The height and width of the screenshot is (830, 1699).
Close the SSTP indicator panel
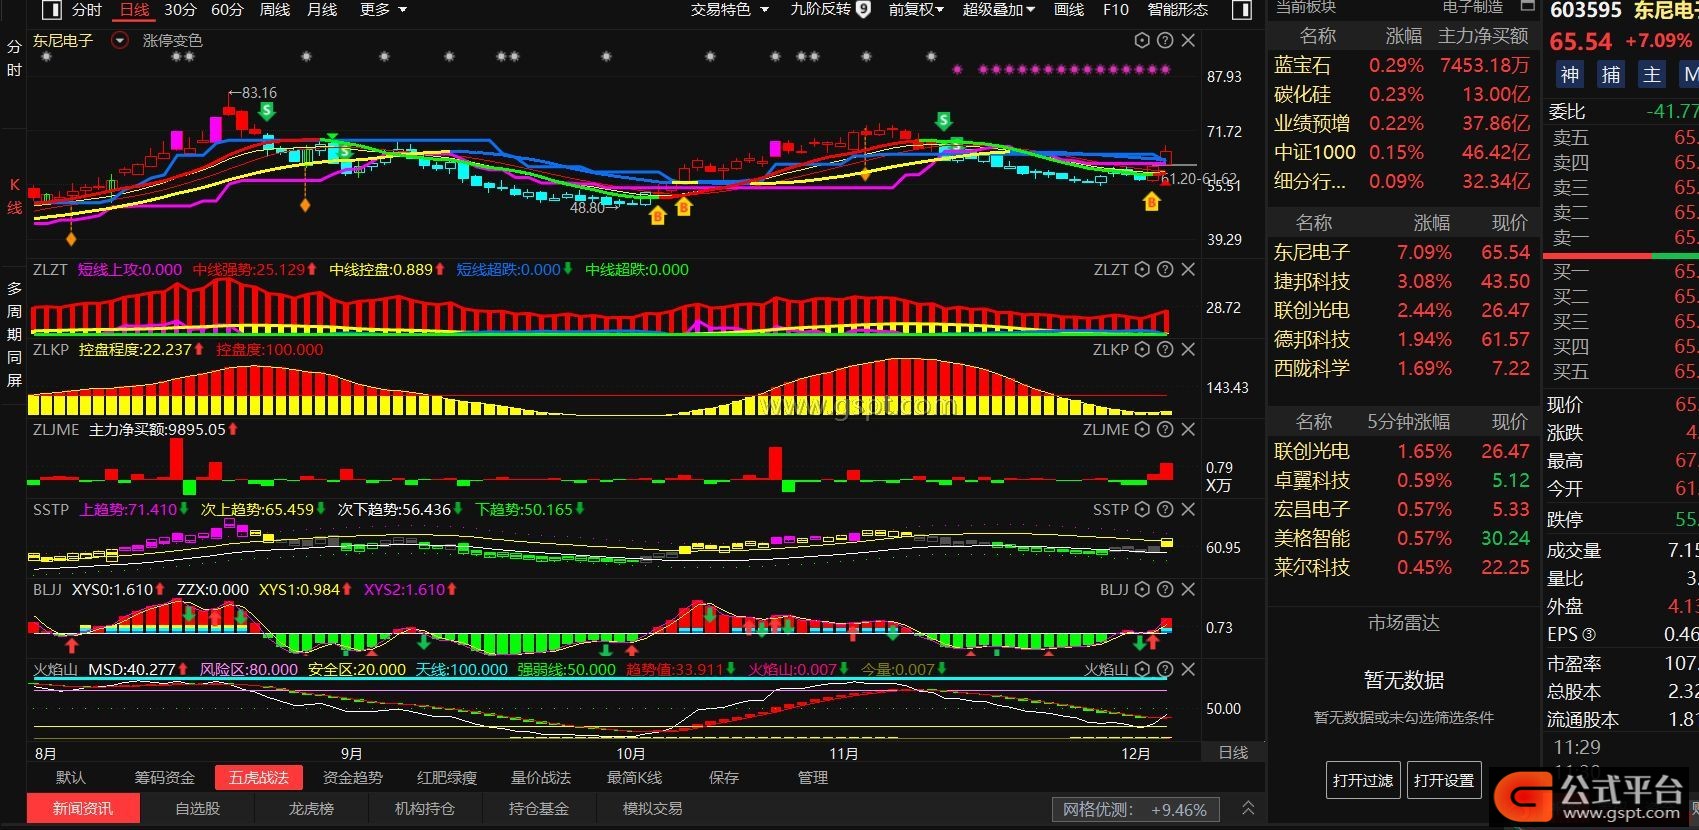1188,509
